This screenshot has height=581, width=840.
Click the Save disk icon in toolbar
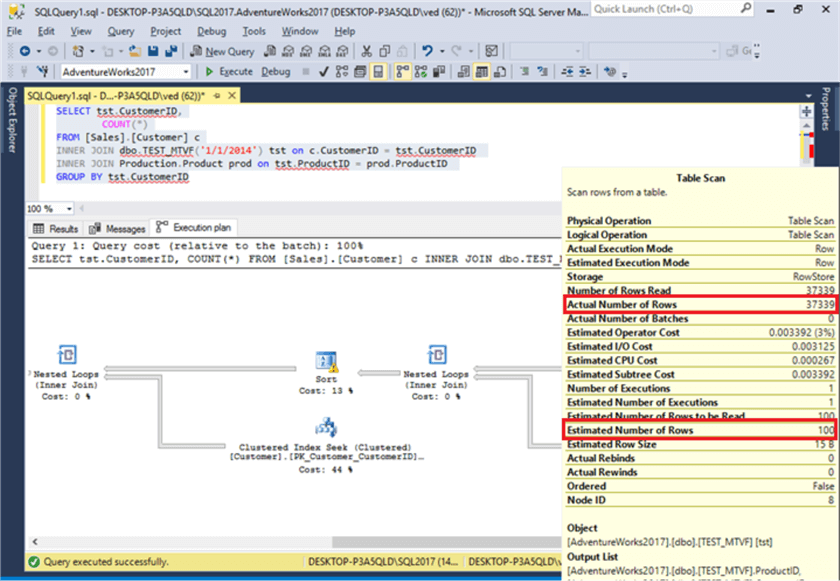pyautogui.click(x=154, y=51)
